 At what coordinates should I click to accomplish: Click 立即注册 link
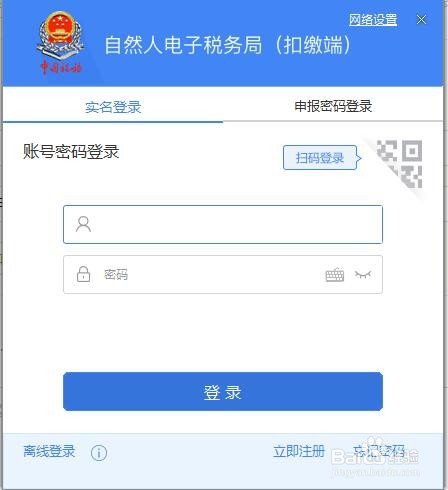click(x=299, y=451)
